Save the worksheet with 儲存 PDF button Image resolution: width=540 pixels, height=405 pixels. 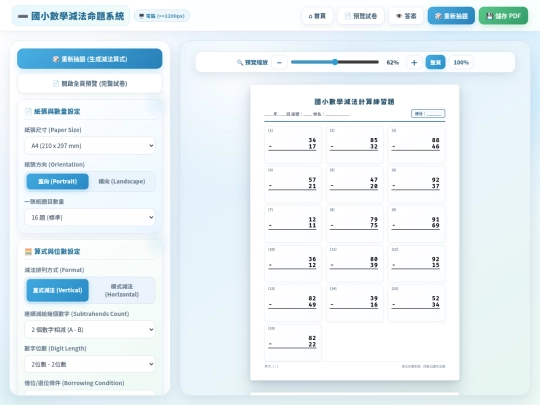pyautogui.click(x=503, y=16)
